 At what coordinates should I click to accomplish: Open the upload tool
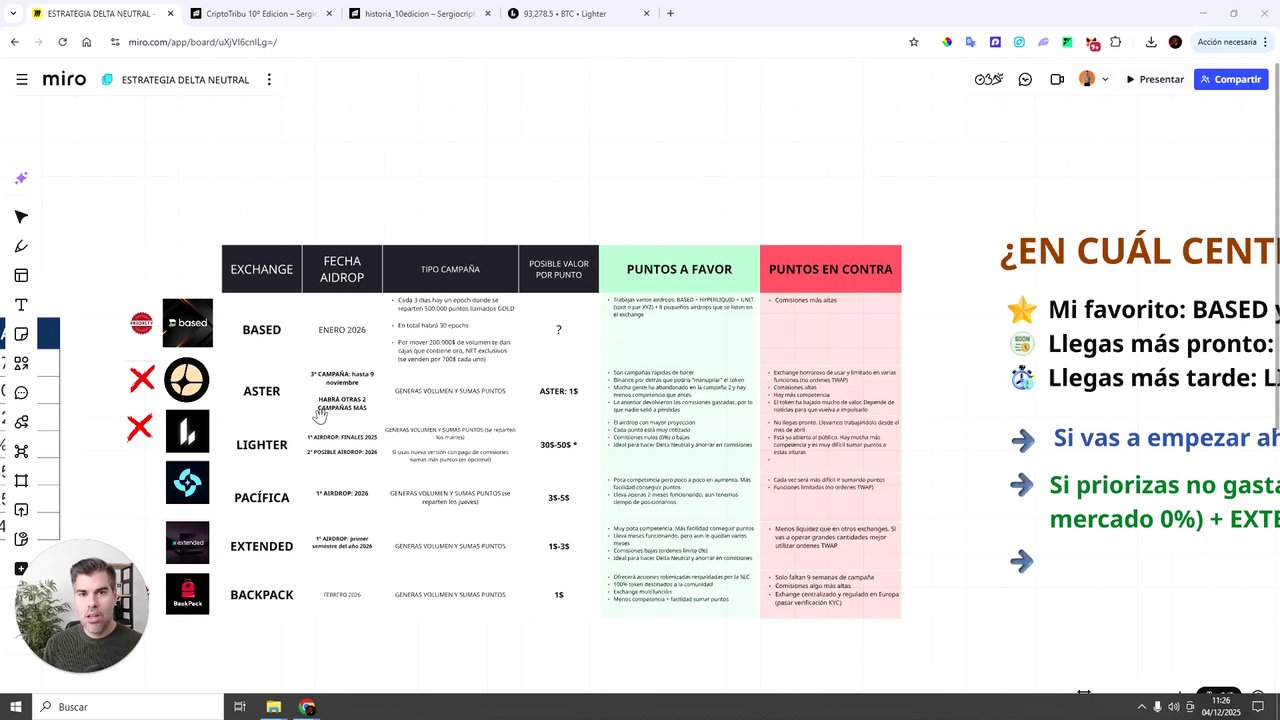pos(21,510)
